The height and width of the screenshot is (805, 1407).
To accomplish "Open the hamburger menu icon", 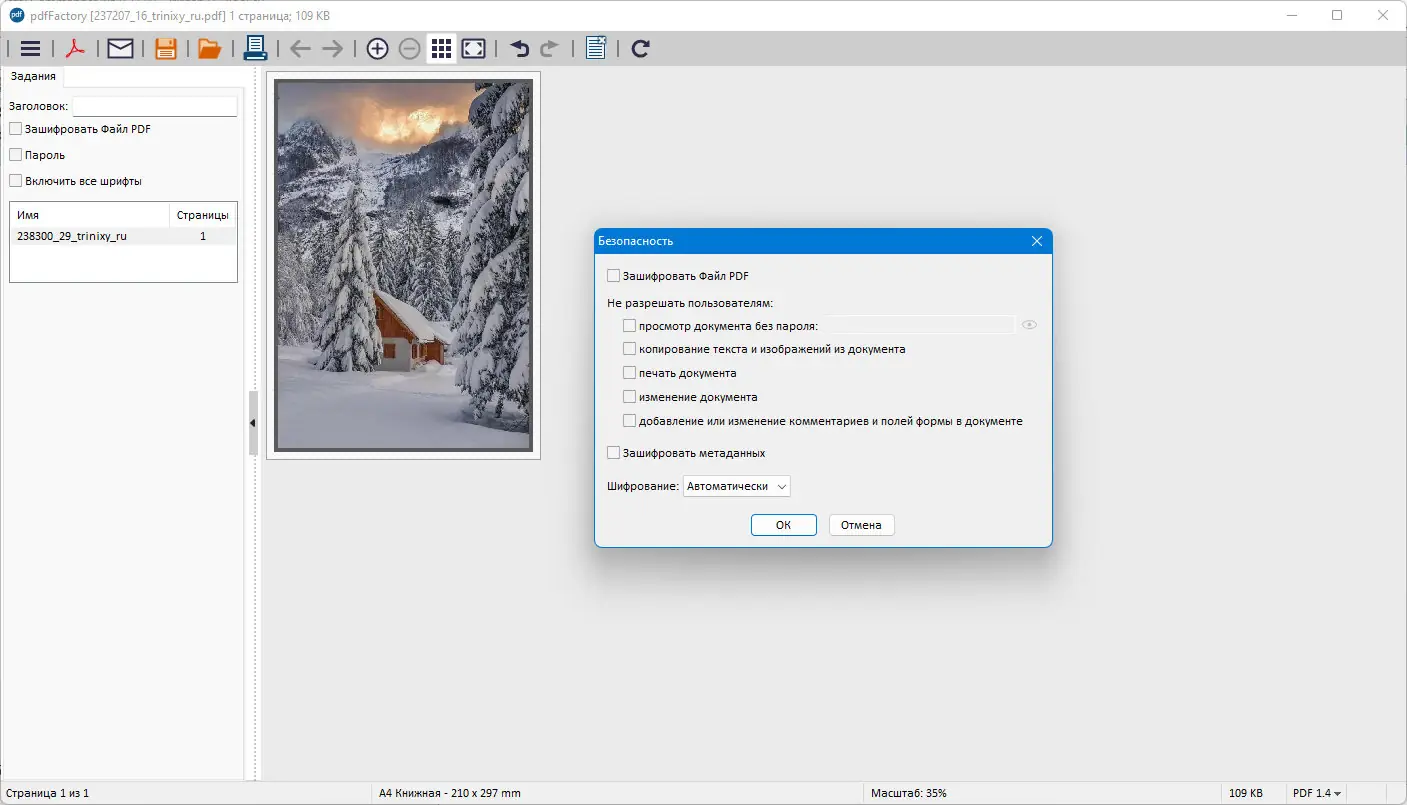I will 30,48.
